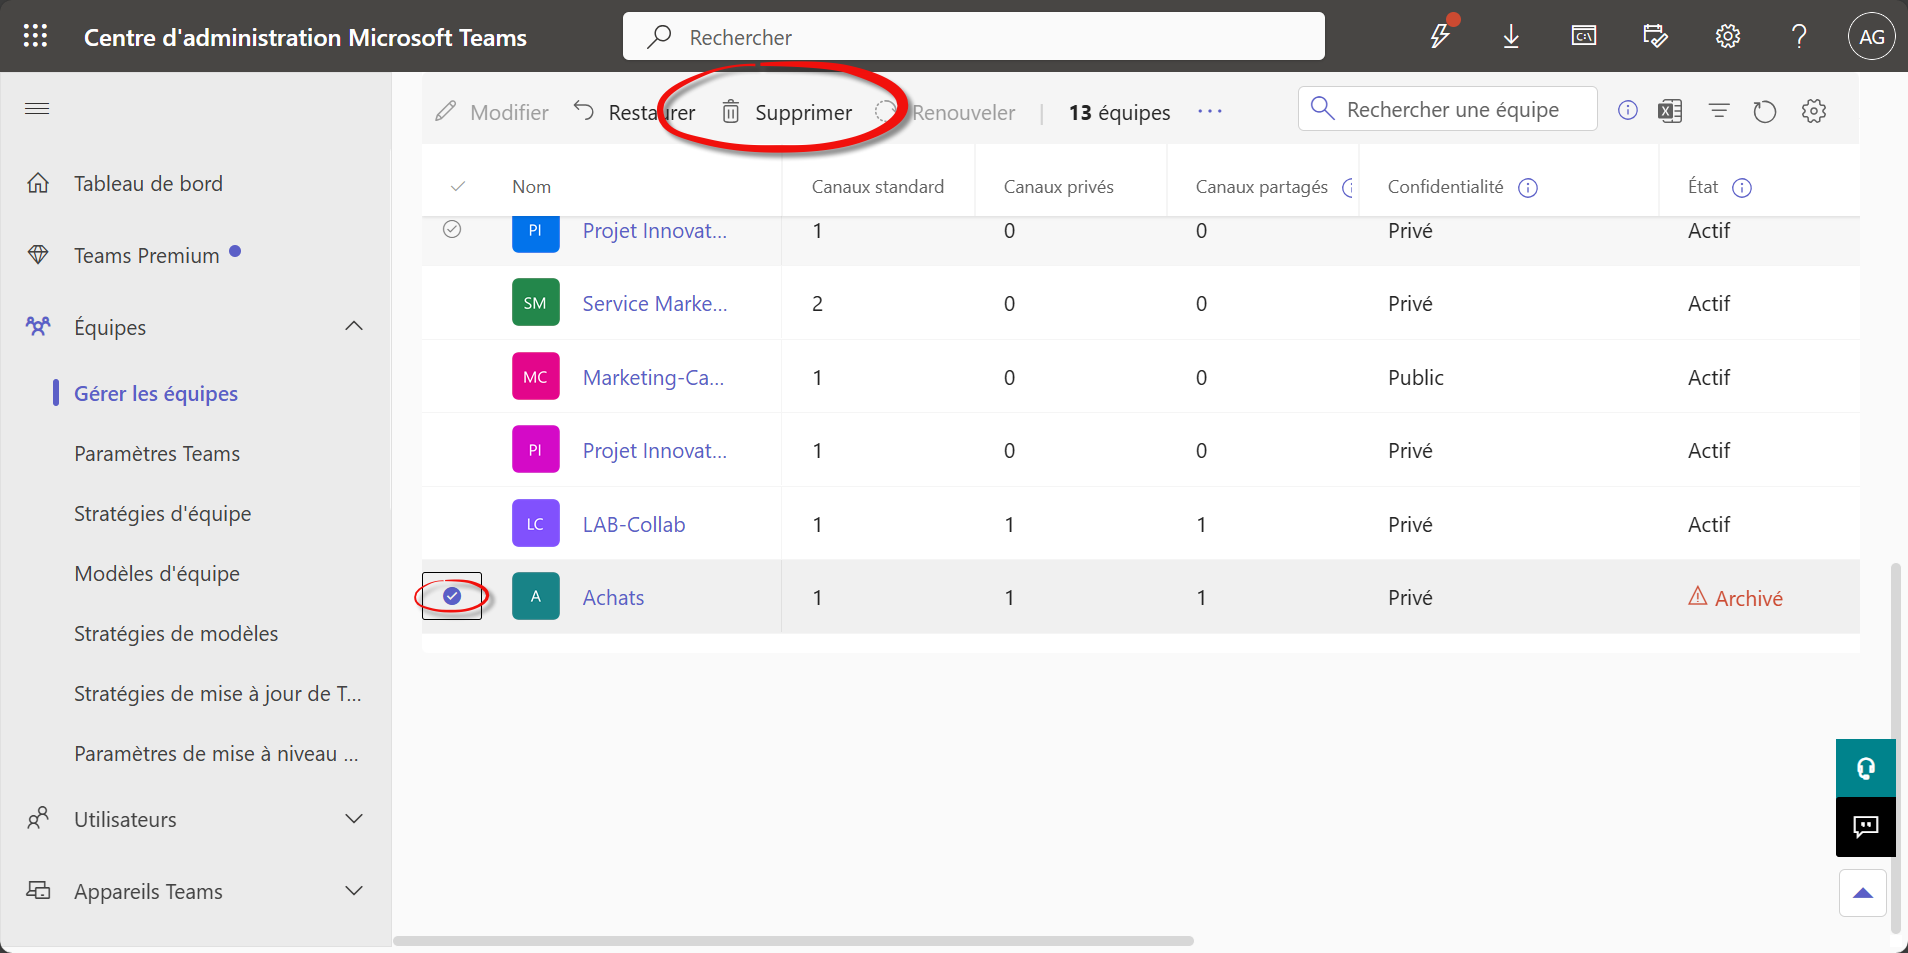The height and width of the screenshot is (953, 1908).
Task: Go to Tableau de bord
Action: [x=148, y=184]
